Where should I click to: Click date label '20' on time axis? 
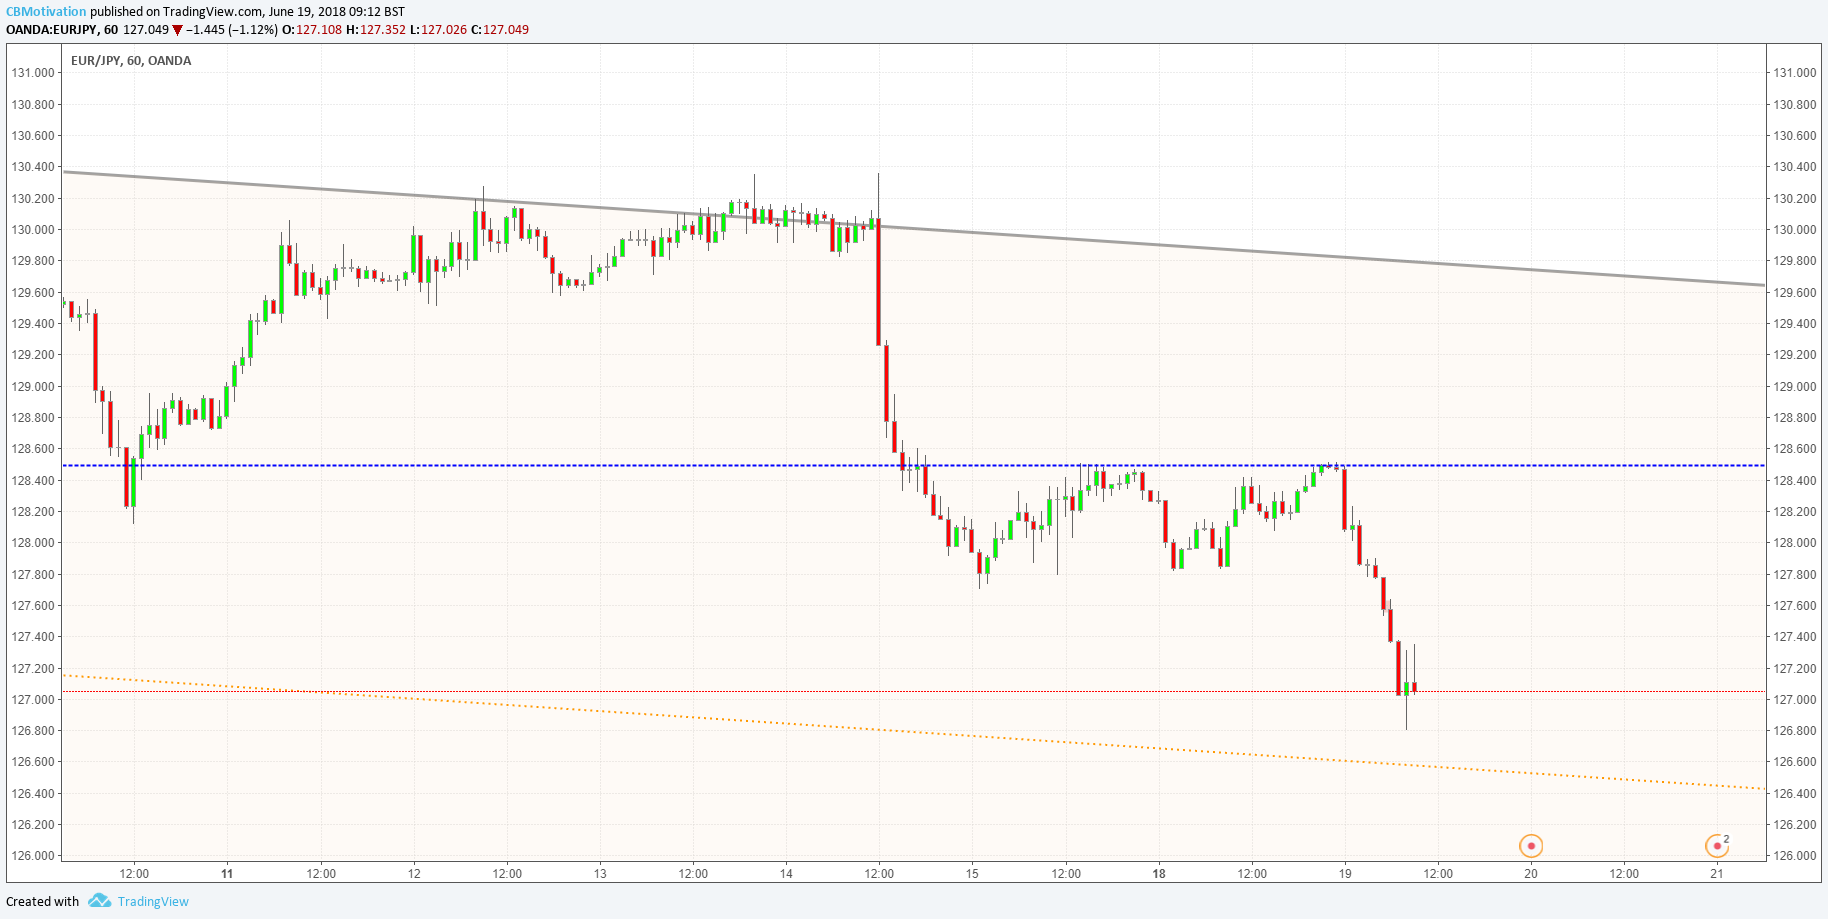pos(1531,873)
